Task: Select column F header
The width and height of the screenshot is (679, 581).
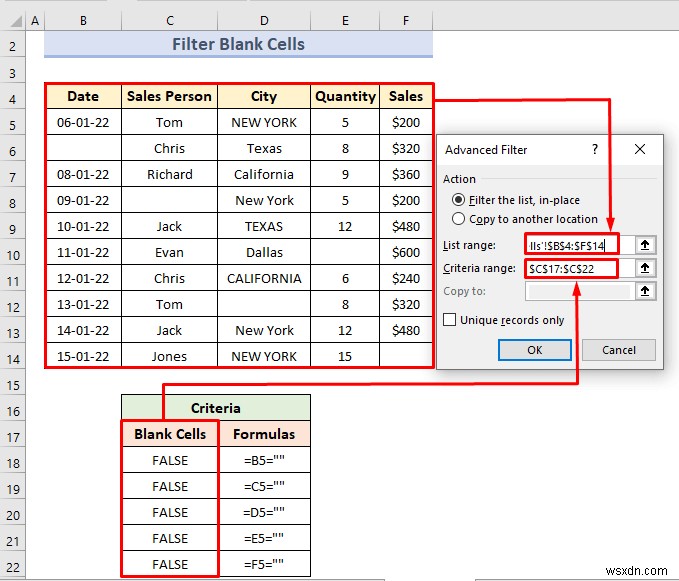Action: coord(406,21)
